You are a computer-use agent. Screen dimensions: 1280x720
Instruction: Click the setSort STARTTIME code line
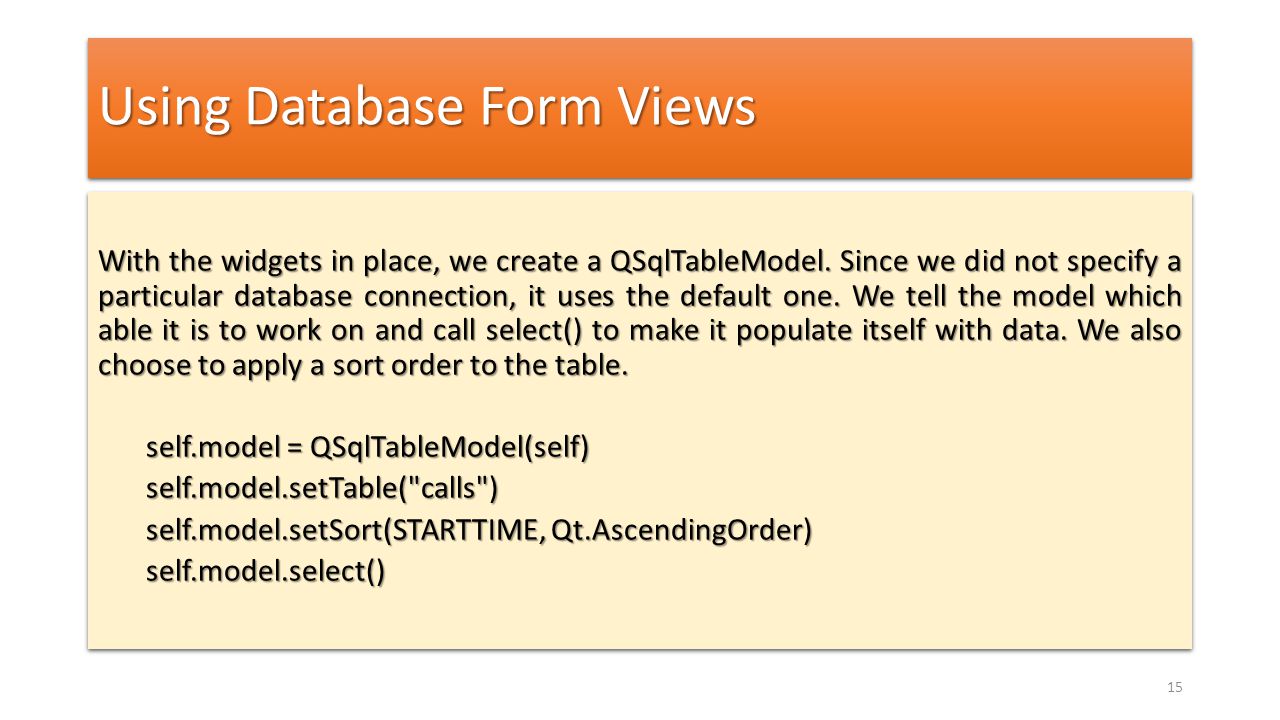point(479,530)
